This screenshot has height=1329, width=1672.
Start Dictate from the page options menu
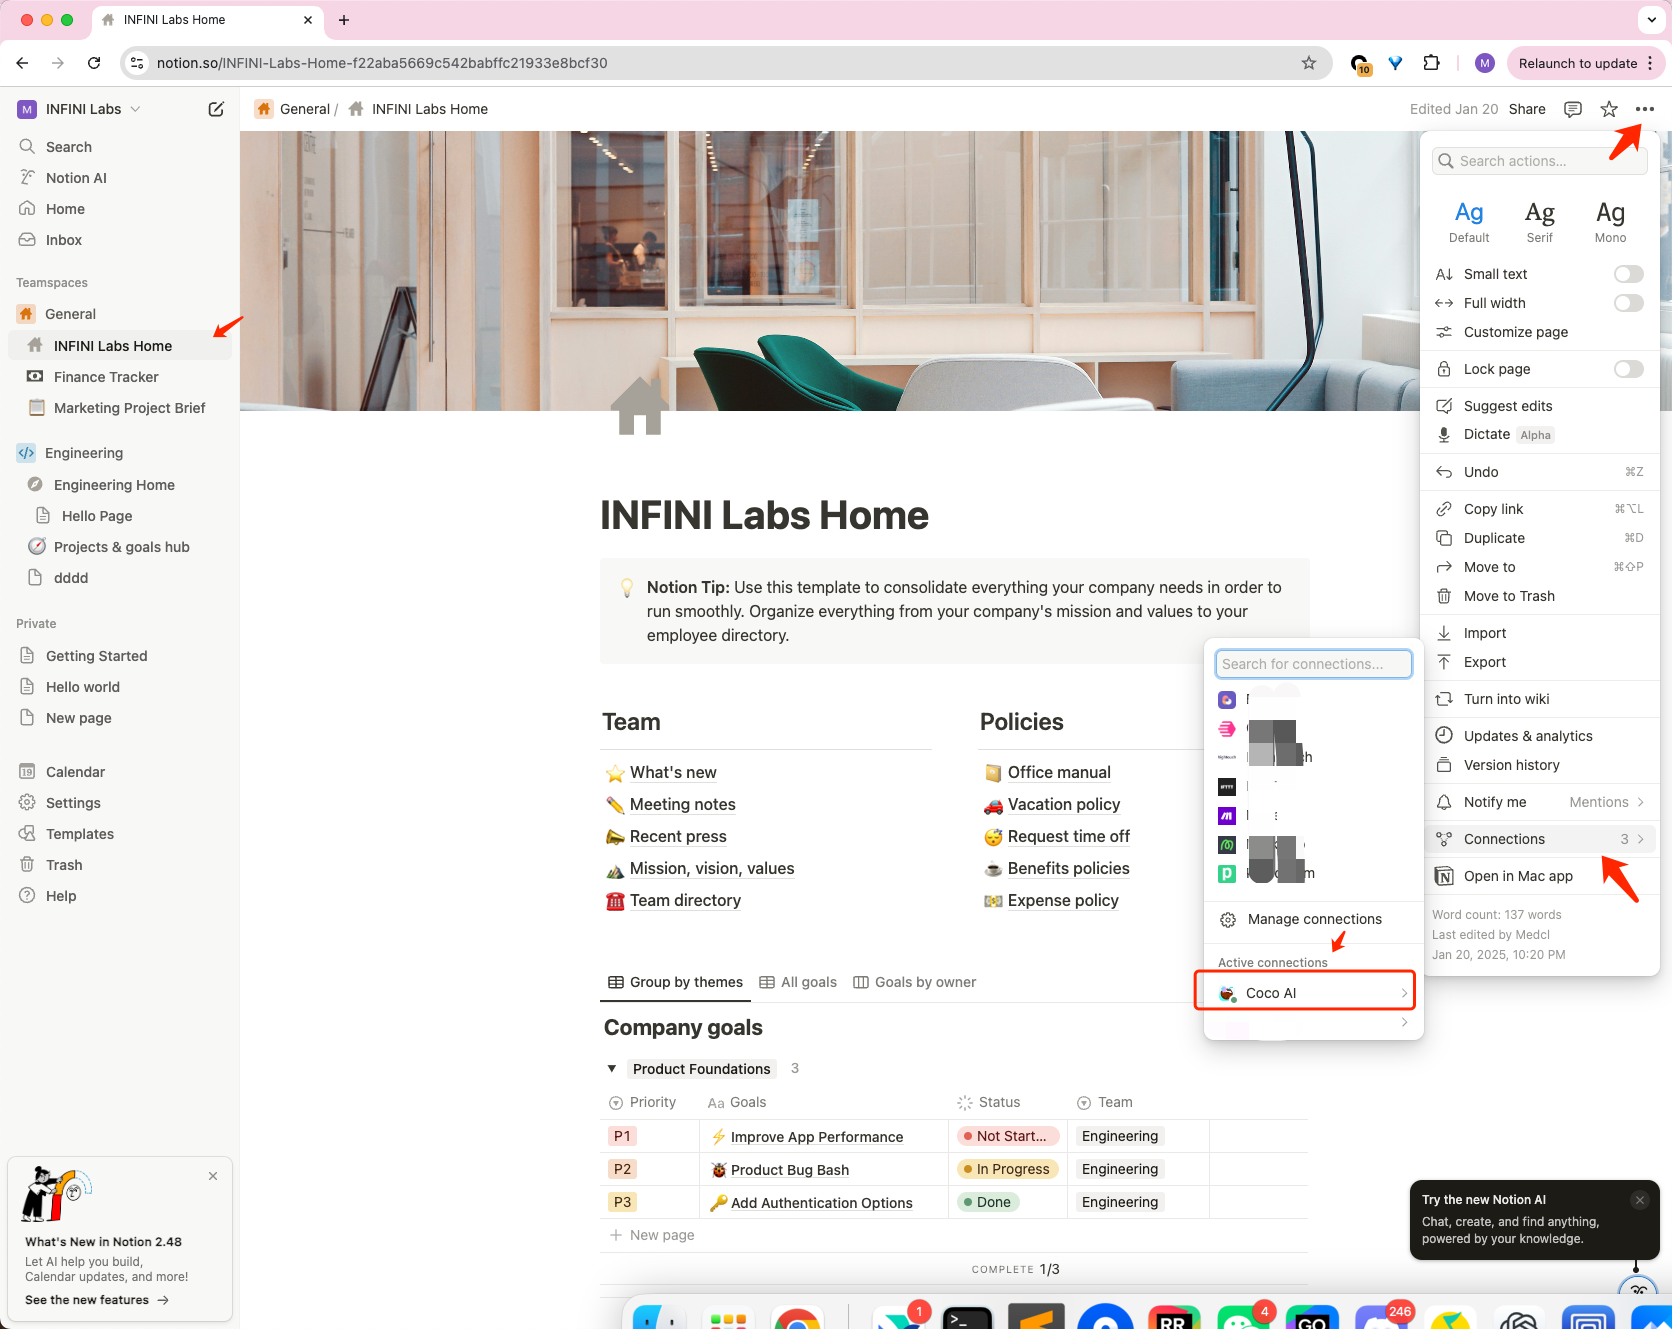[x=1486, y=434]
